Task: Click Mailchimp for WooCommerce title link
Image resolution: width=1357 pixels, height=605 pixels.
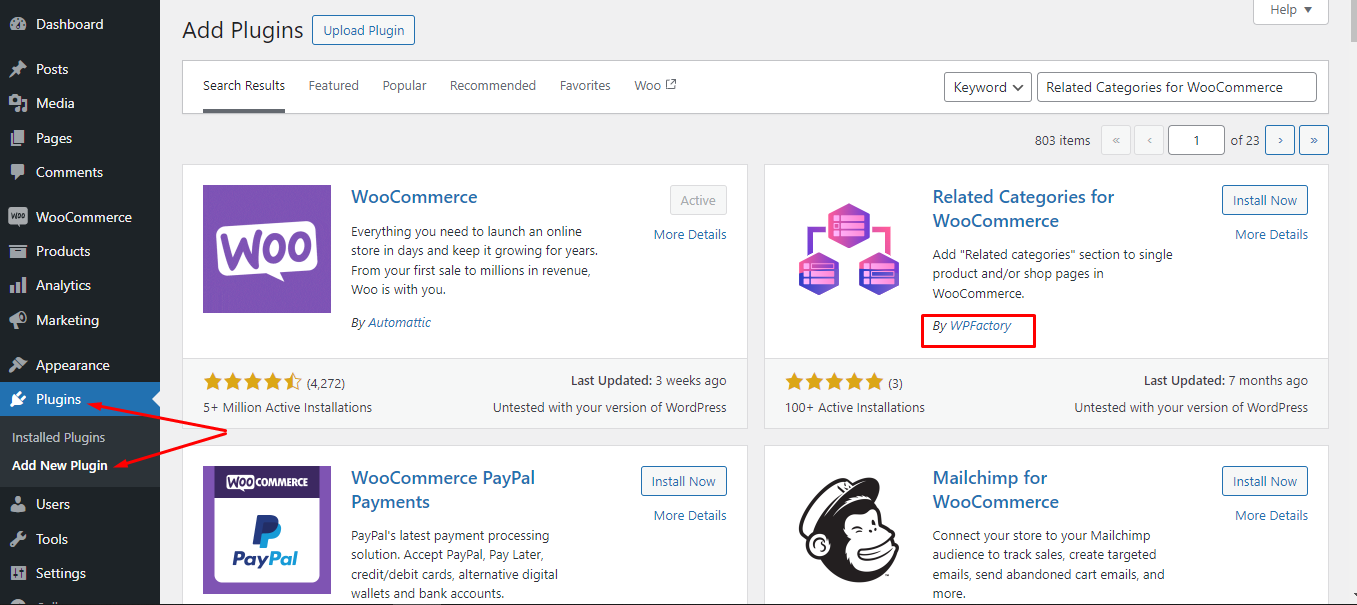Action: 996,490
